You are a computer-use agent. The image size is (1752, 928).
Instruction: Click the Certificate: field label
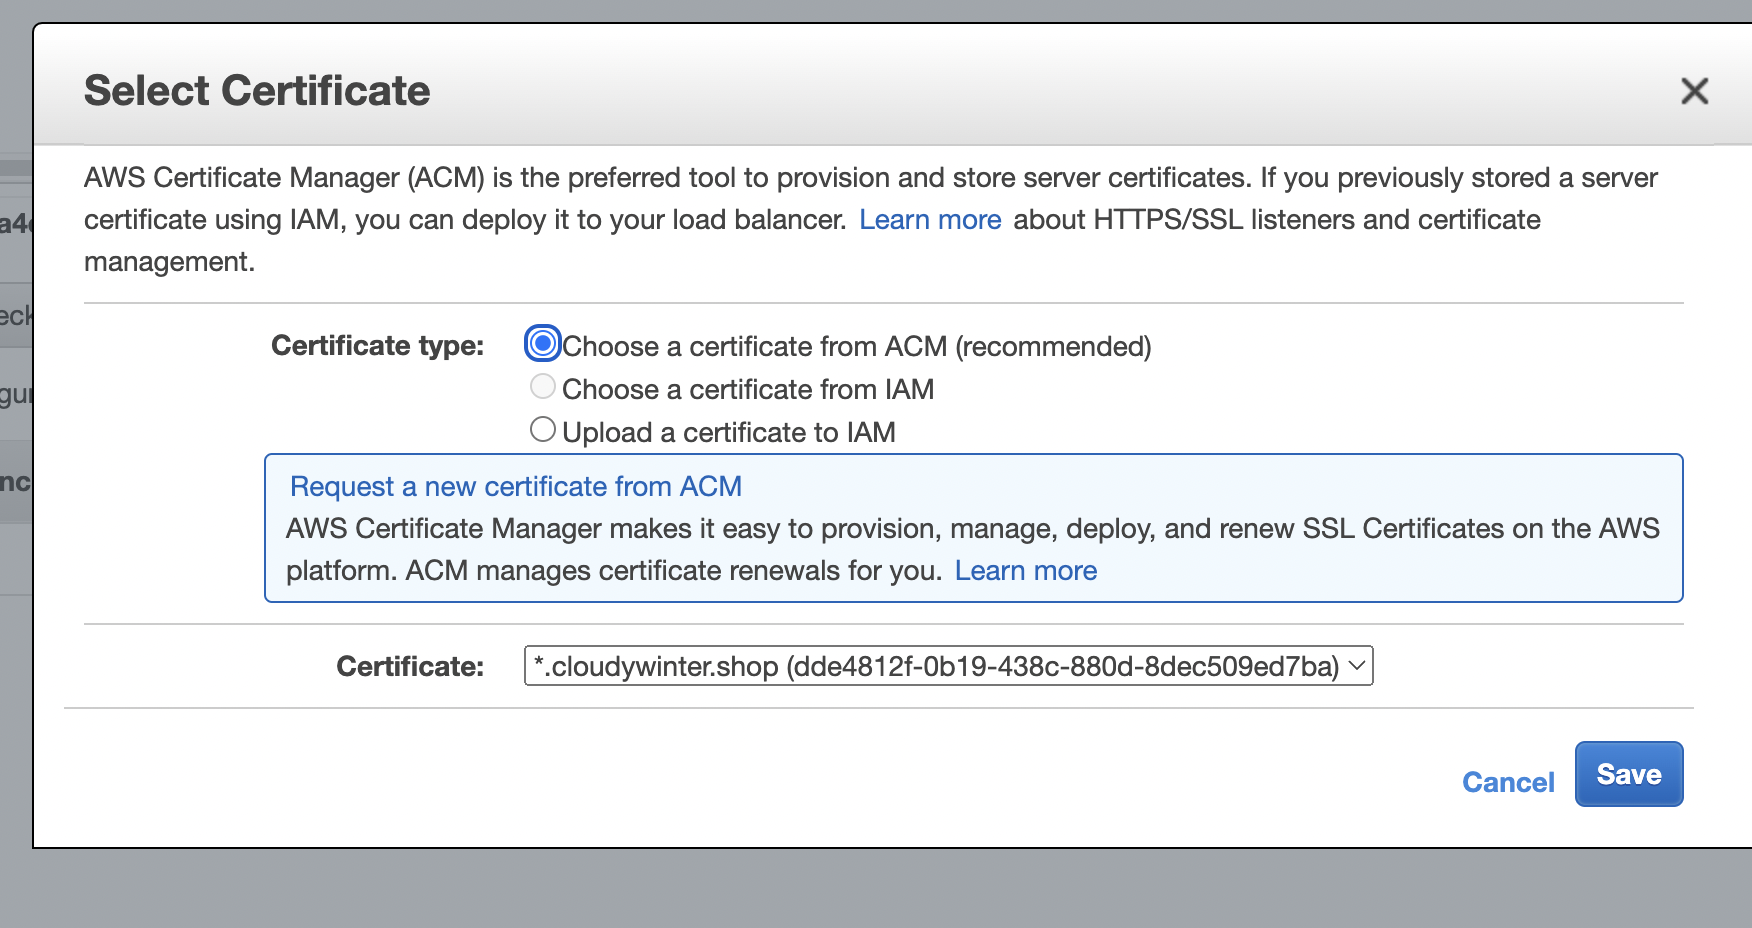click(410, 667)
